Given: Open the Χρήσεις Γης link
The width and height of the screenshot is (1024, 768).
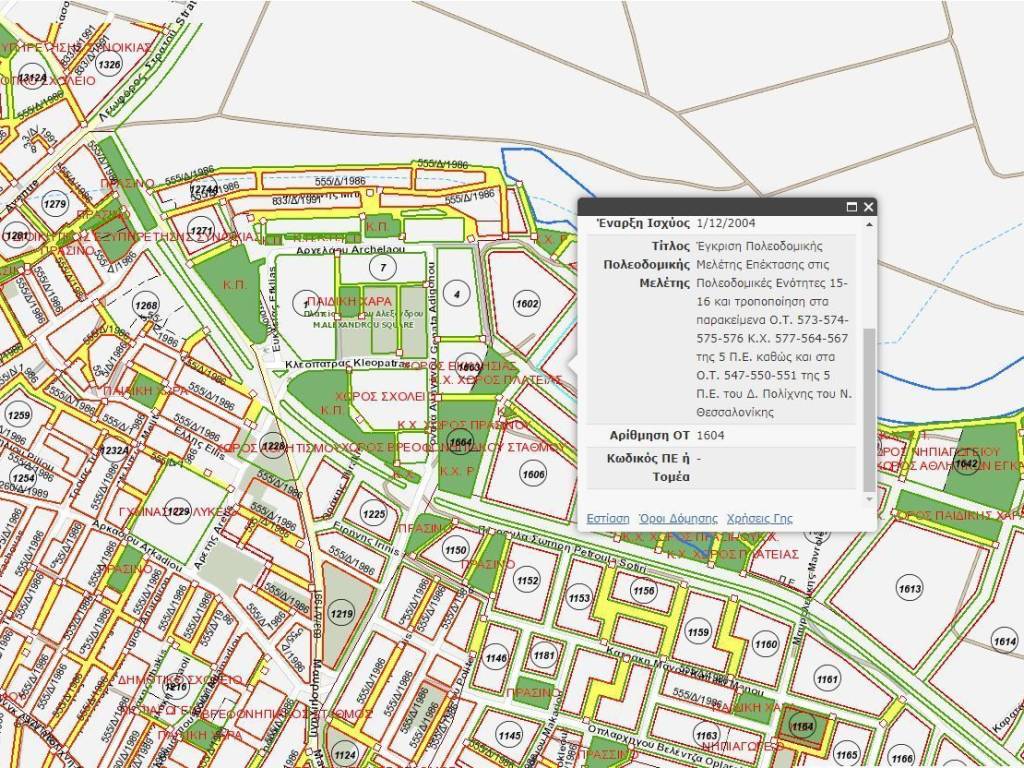Looking at the screenshot, I should (x=759, y=518).
